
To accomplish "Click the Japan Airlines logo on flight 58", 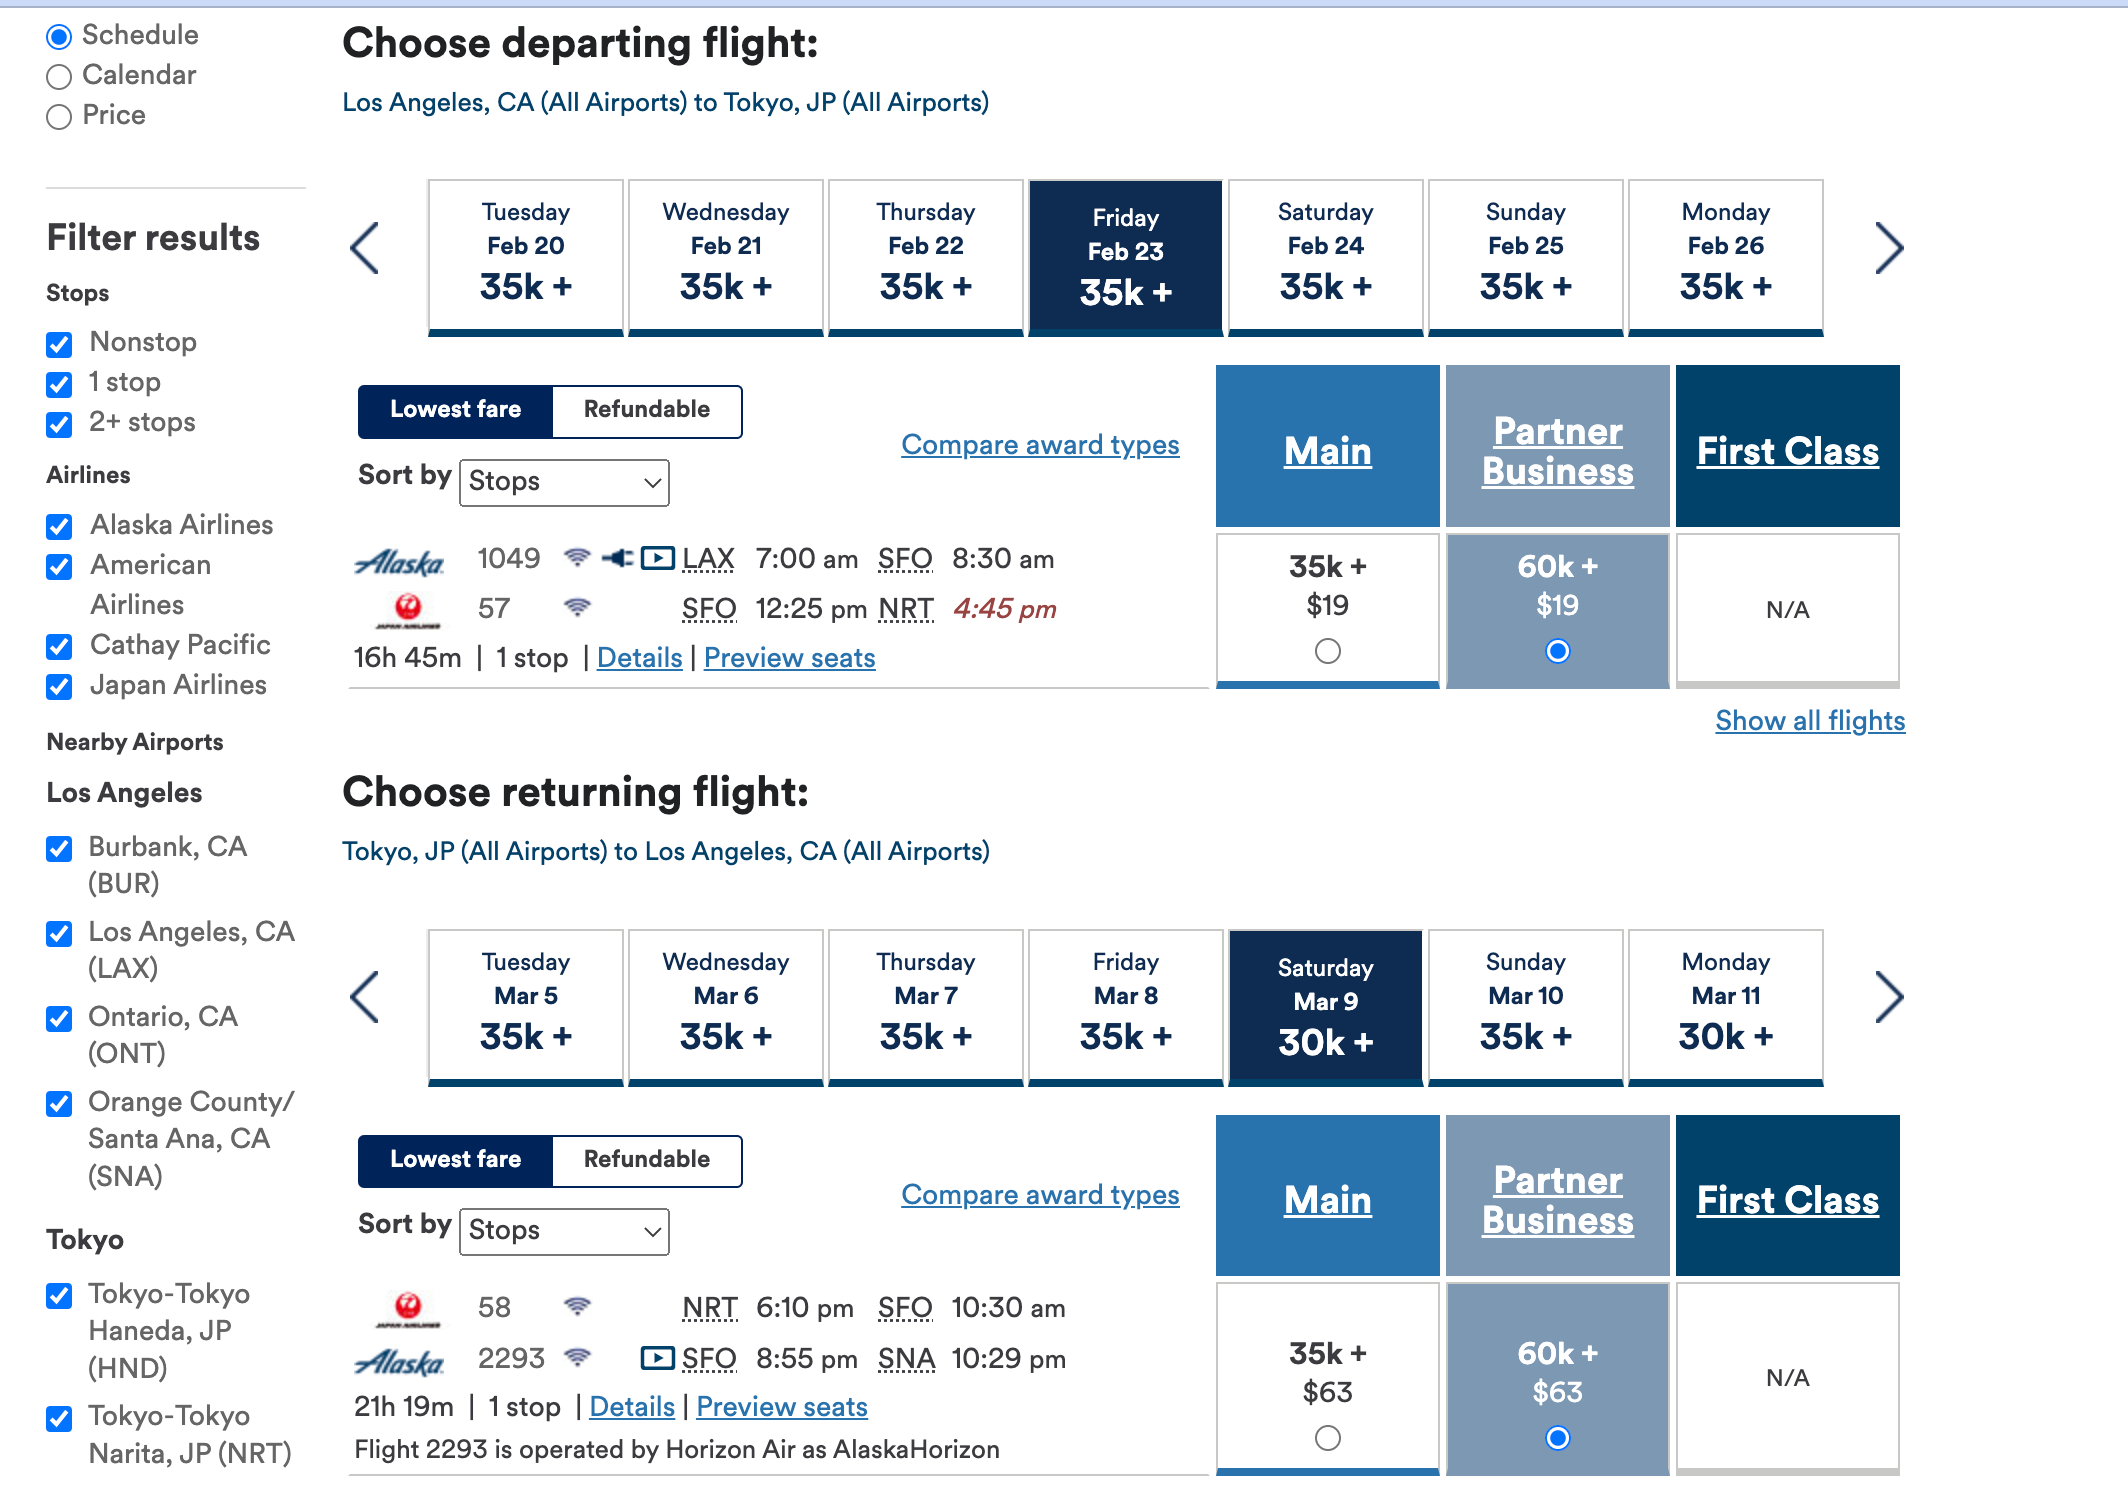I will [408, 1310].
